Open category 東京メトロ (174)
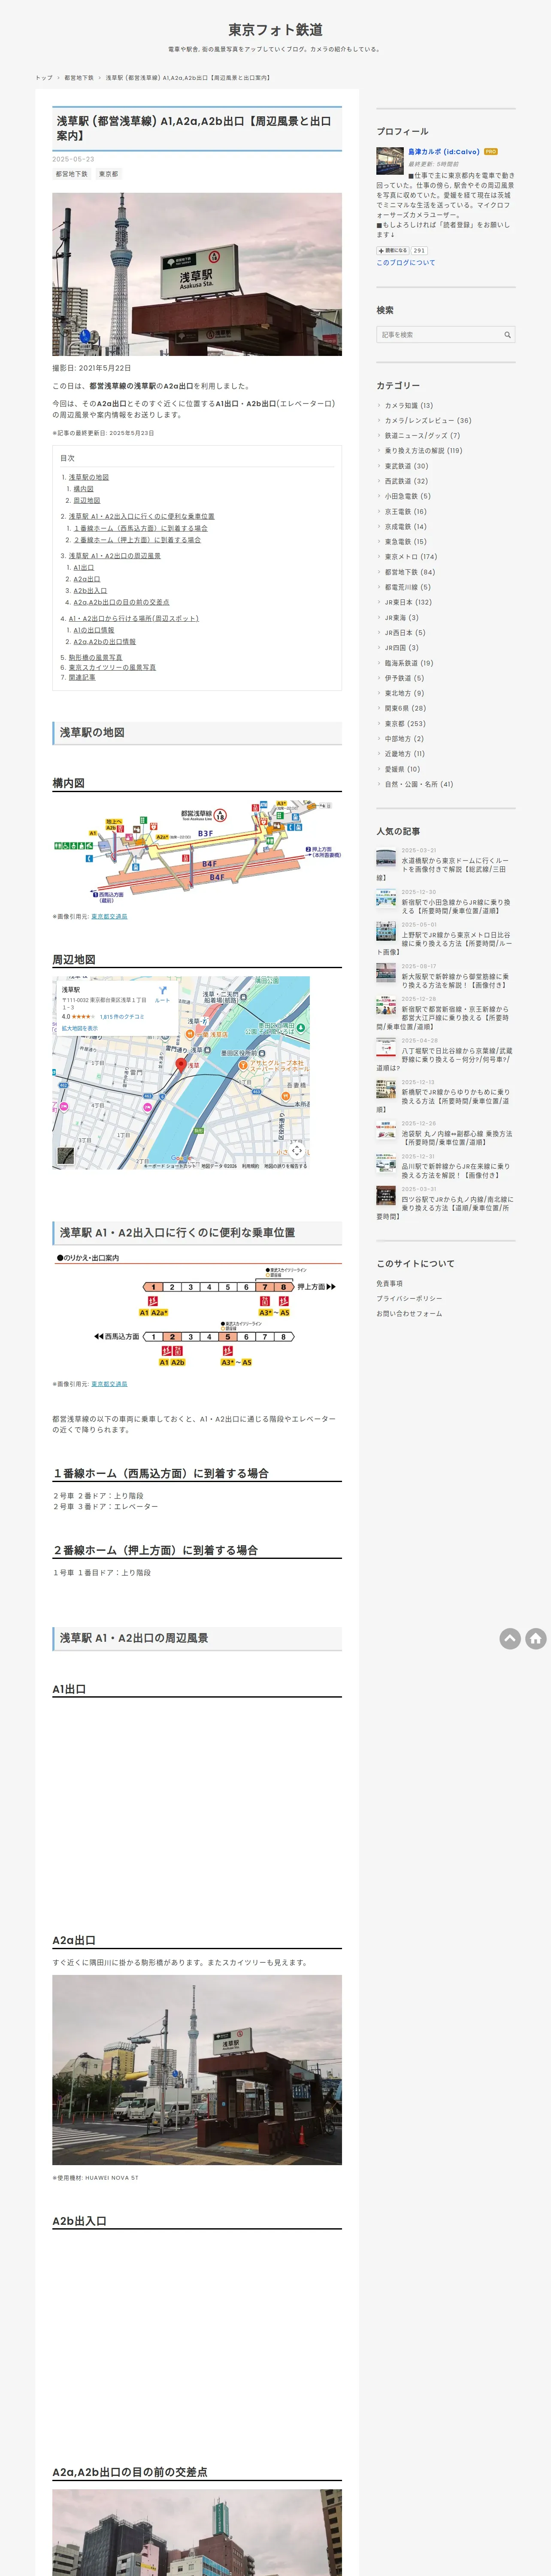This screenshot has width=551, height=2576. click(411, 557)
